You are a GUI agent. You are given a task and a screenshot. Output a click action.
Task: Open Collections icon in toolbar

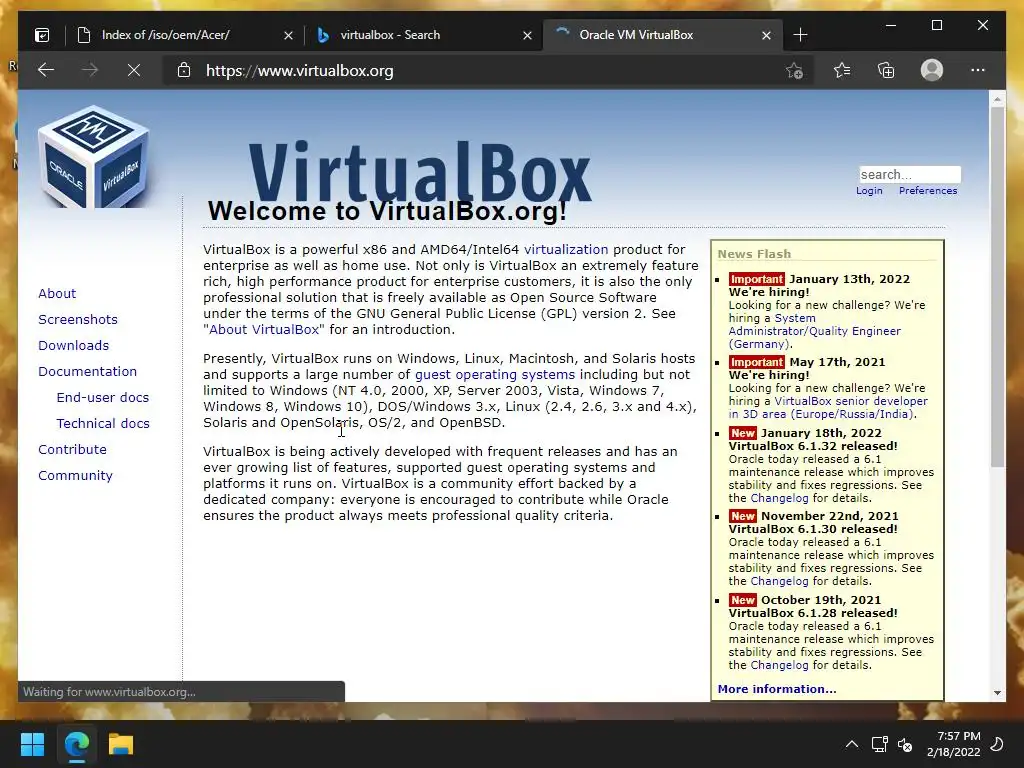886,70
